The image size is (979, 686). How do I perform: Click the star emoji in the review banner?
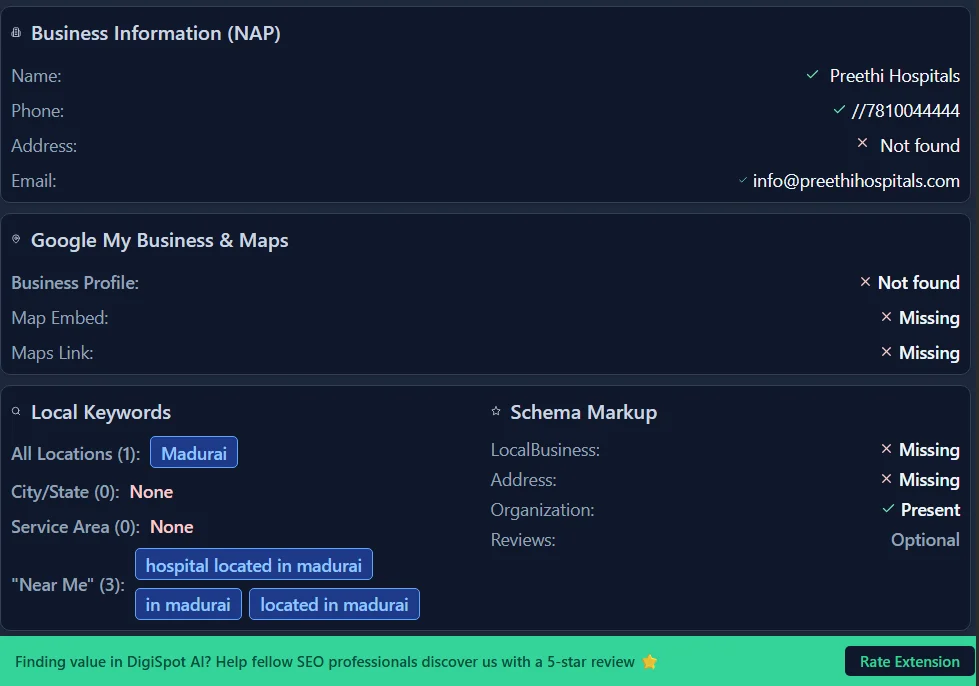point(650,662)
